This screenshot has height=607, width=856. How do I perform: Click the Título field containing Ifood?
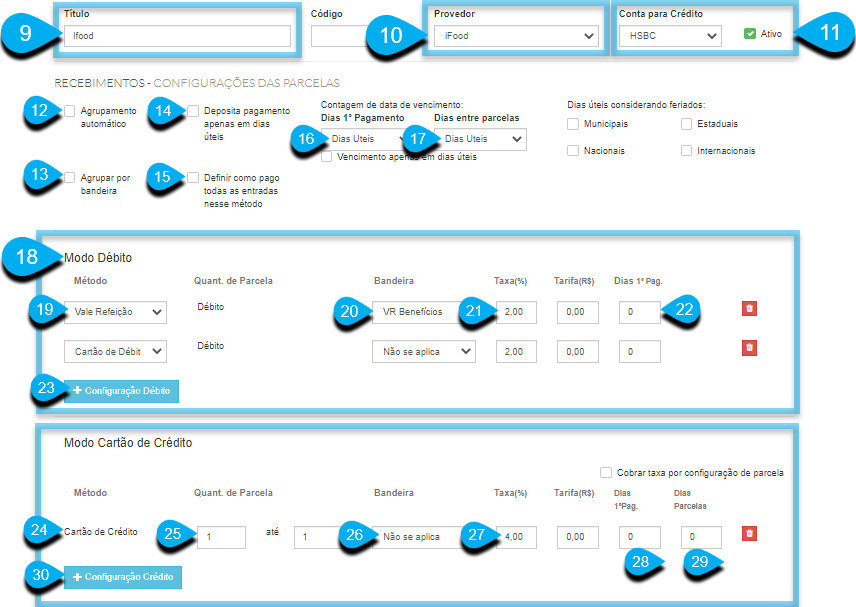[x=177, y=36]
